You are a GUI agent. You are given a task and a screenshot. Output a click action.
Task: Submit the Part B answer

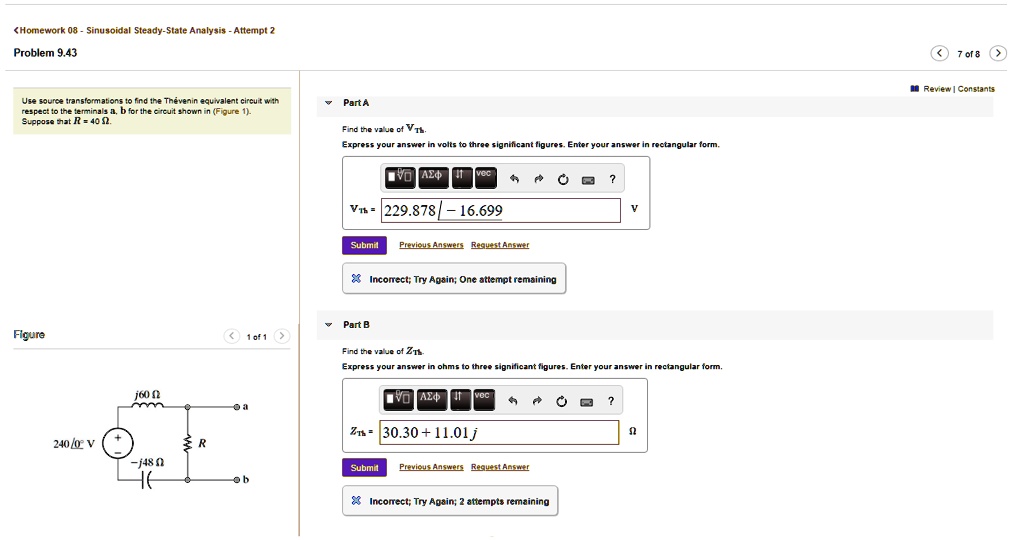(364, 467)
